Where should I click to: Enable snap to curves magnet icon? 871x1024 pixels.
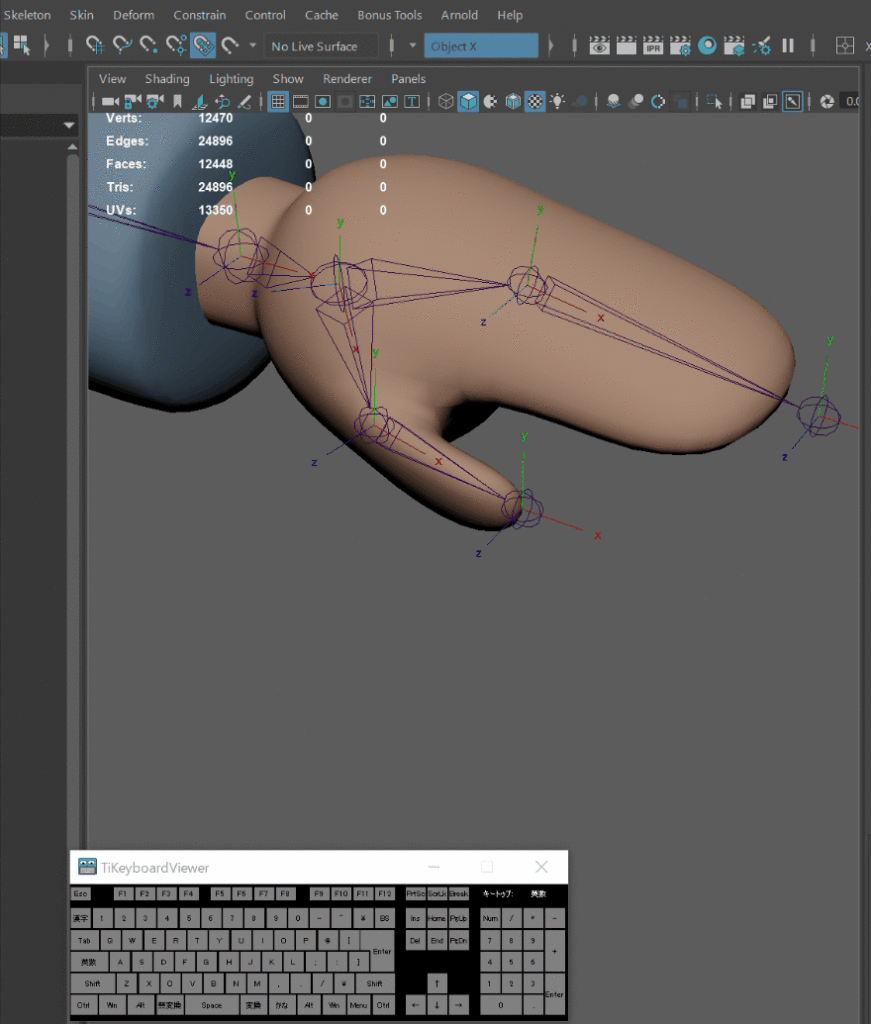pos(122,45)
